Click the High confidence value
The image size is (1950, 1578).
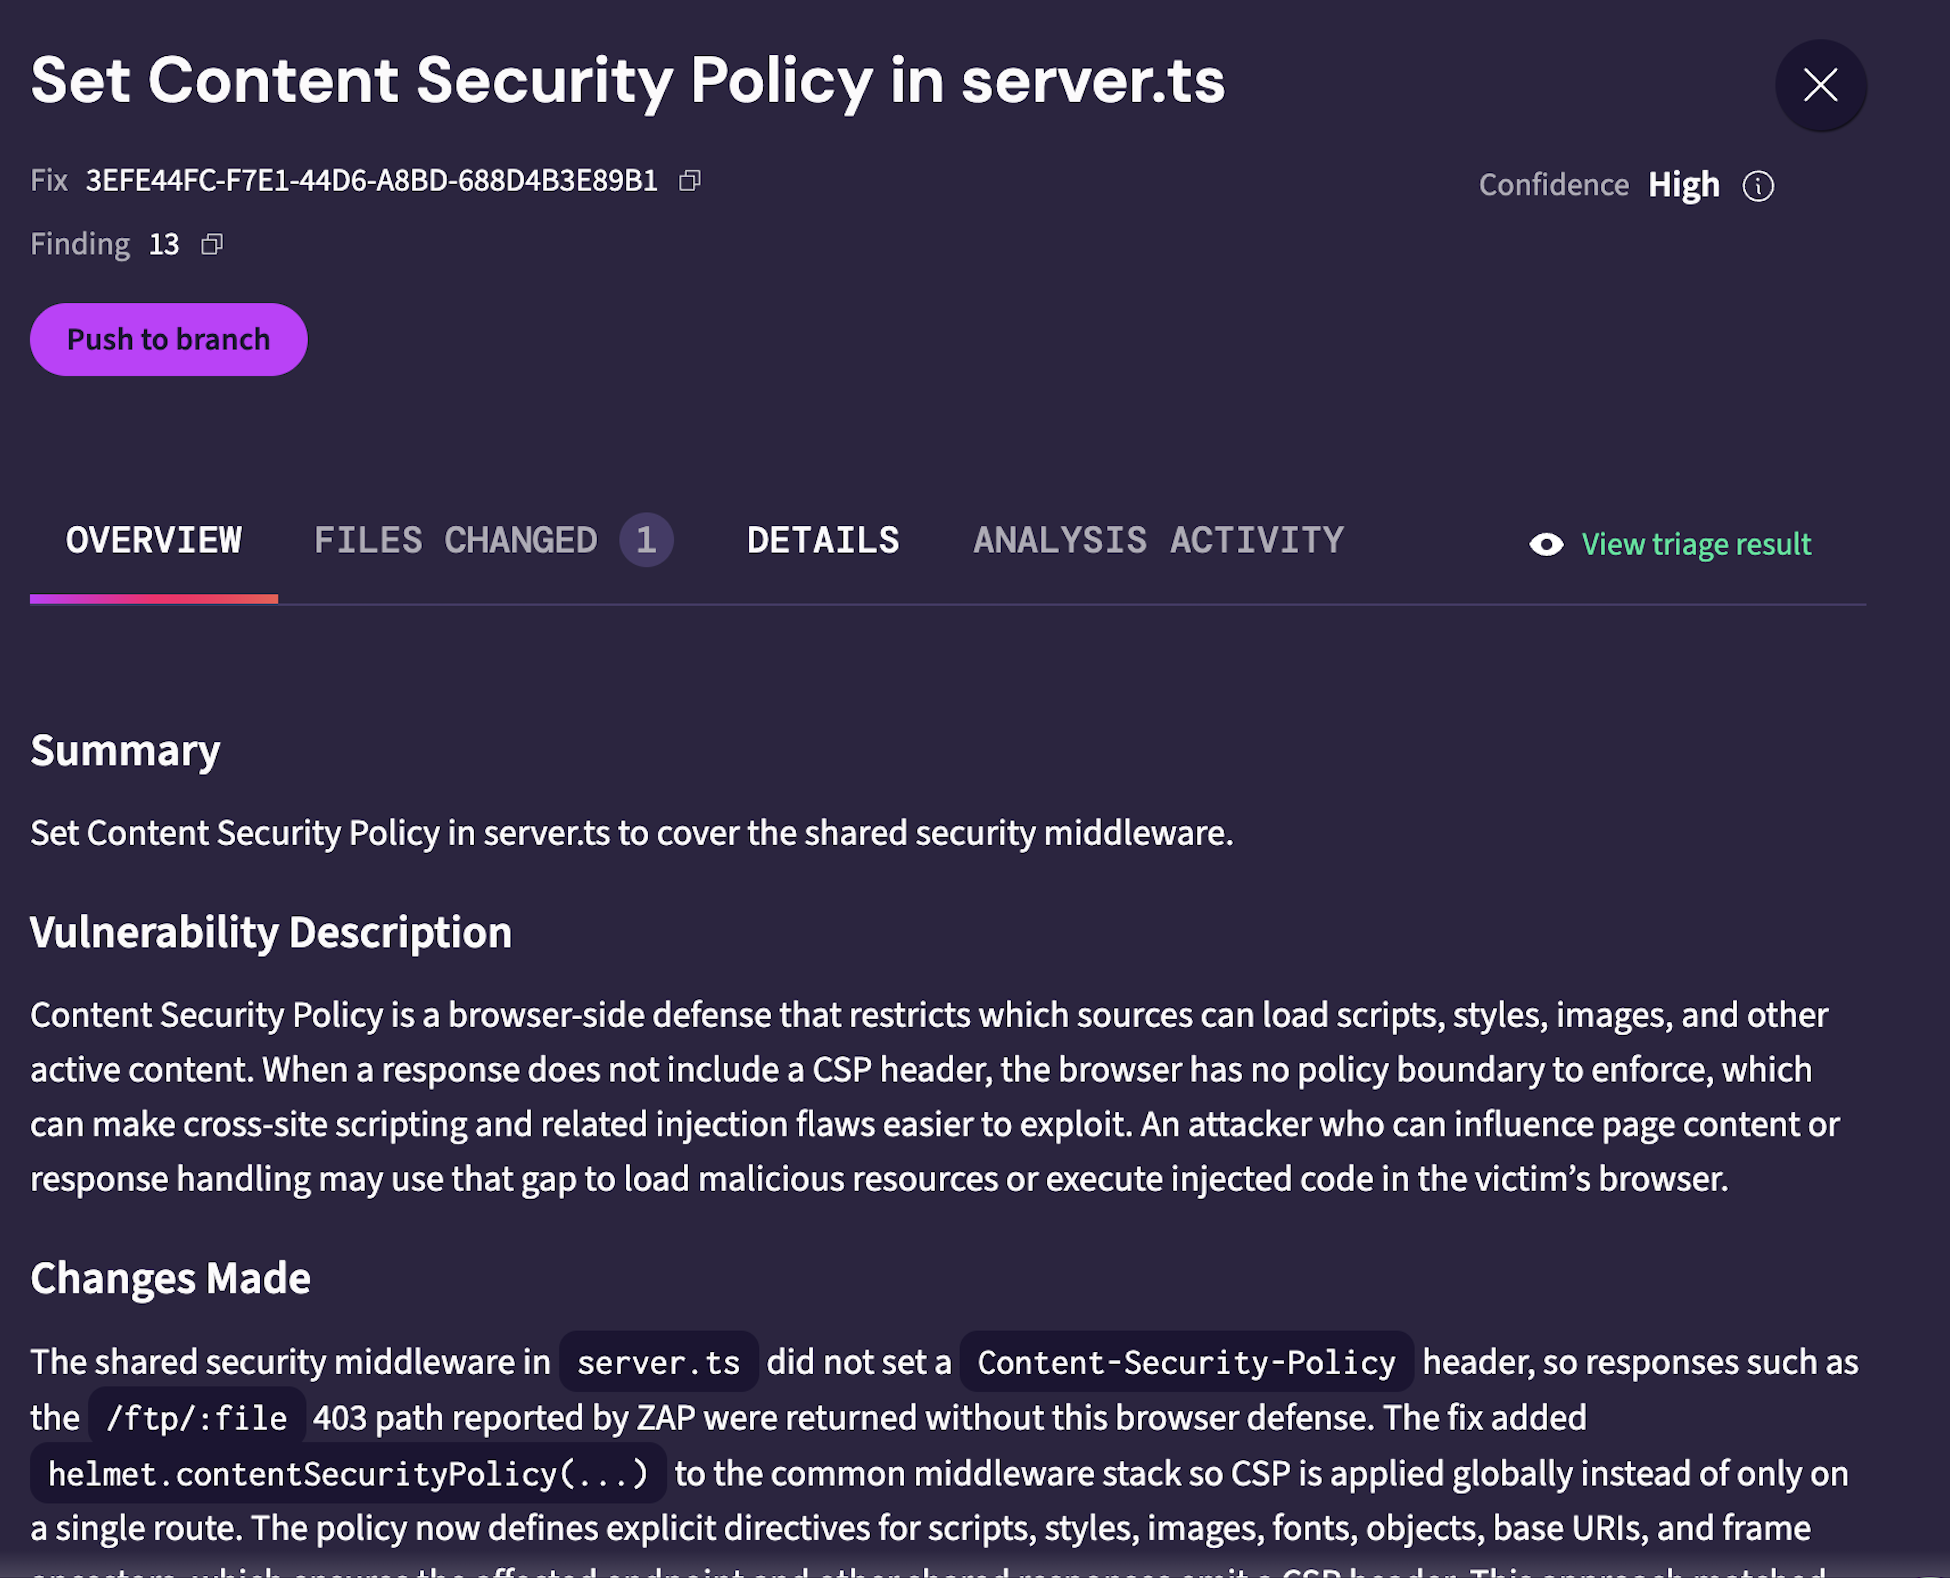click(x=1684, y=186)
